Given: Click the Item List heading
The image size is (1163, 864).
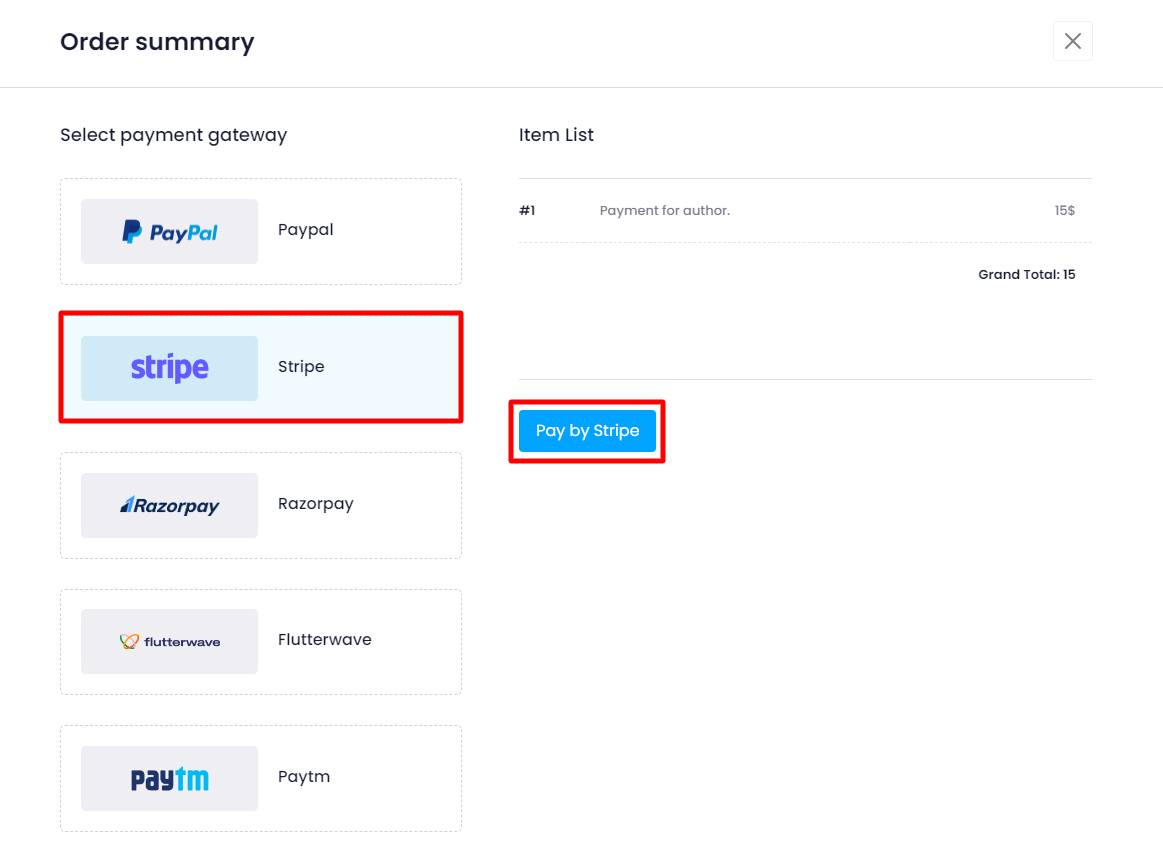Looking at the screenshot, I should pos(556,135).
